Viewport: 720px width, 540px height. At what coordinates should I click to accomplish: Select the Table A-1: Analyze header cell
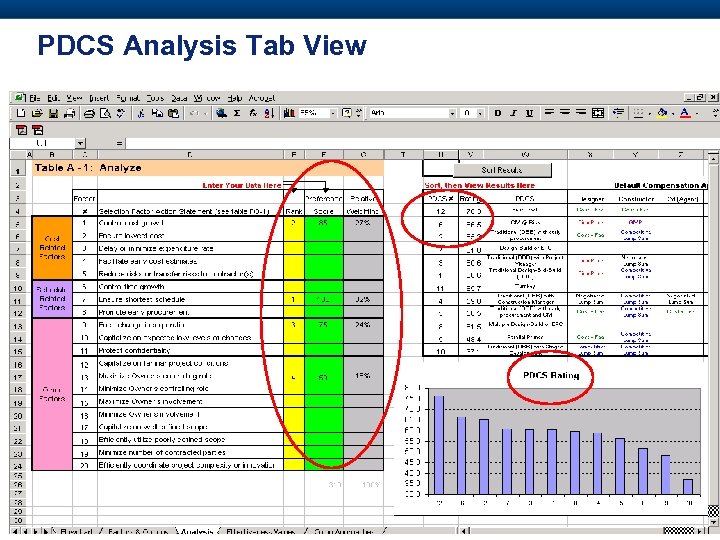click(208, 168)
